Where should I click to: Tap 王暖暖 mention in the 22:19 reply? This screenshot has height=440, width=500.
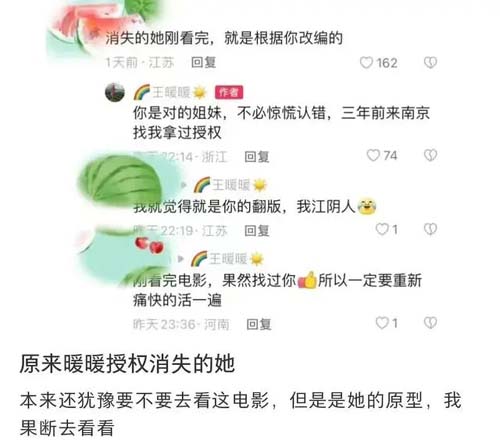231,185
